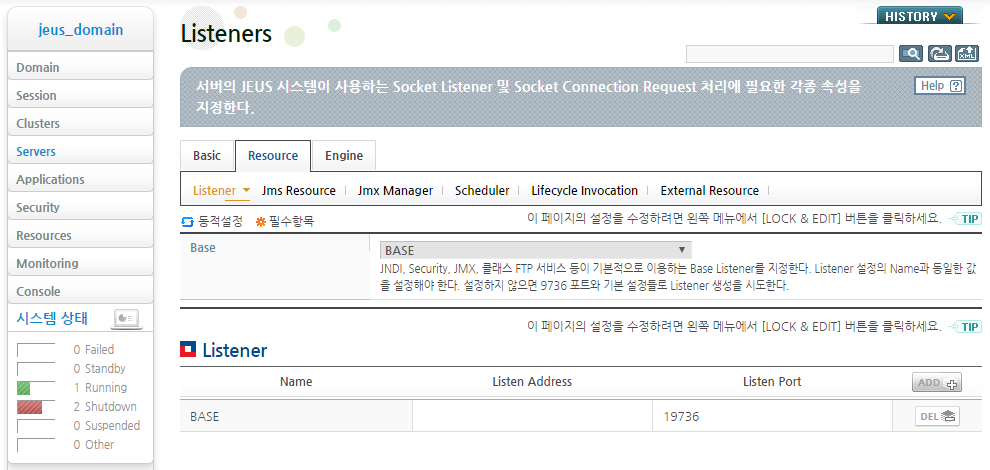Click the red-blue Listener section icon

(x=188, y=349)
